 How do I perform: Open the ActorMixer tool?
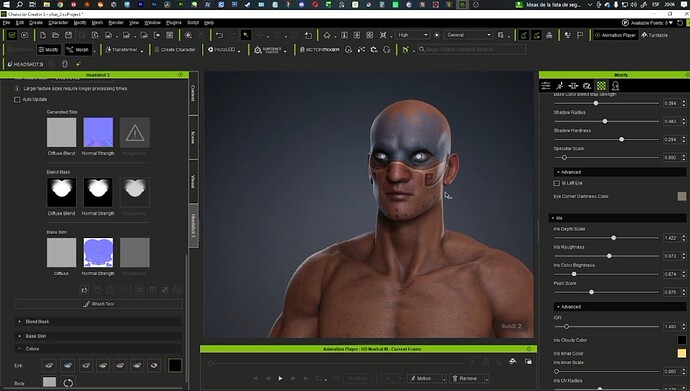(x=319, y=50)
